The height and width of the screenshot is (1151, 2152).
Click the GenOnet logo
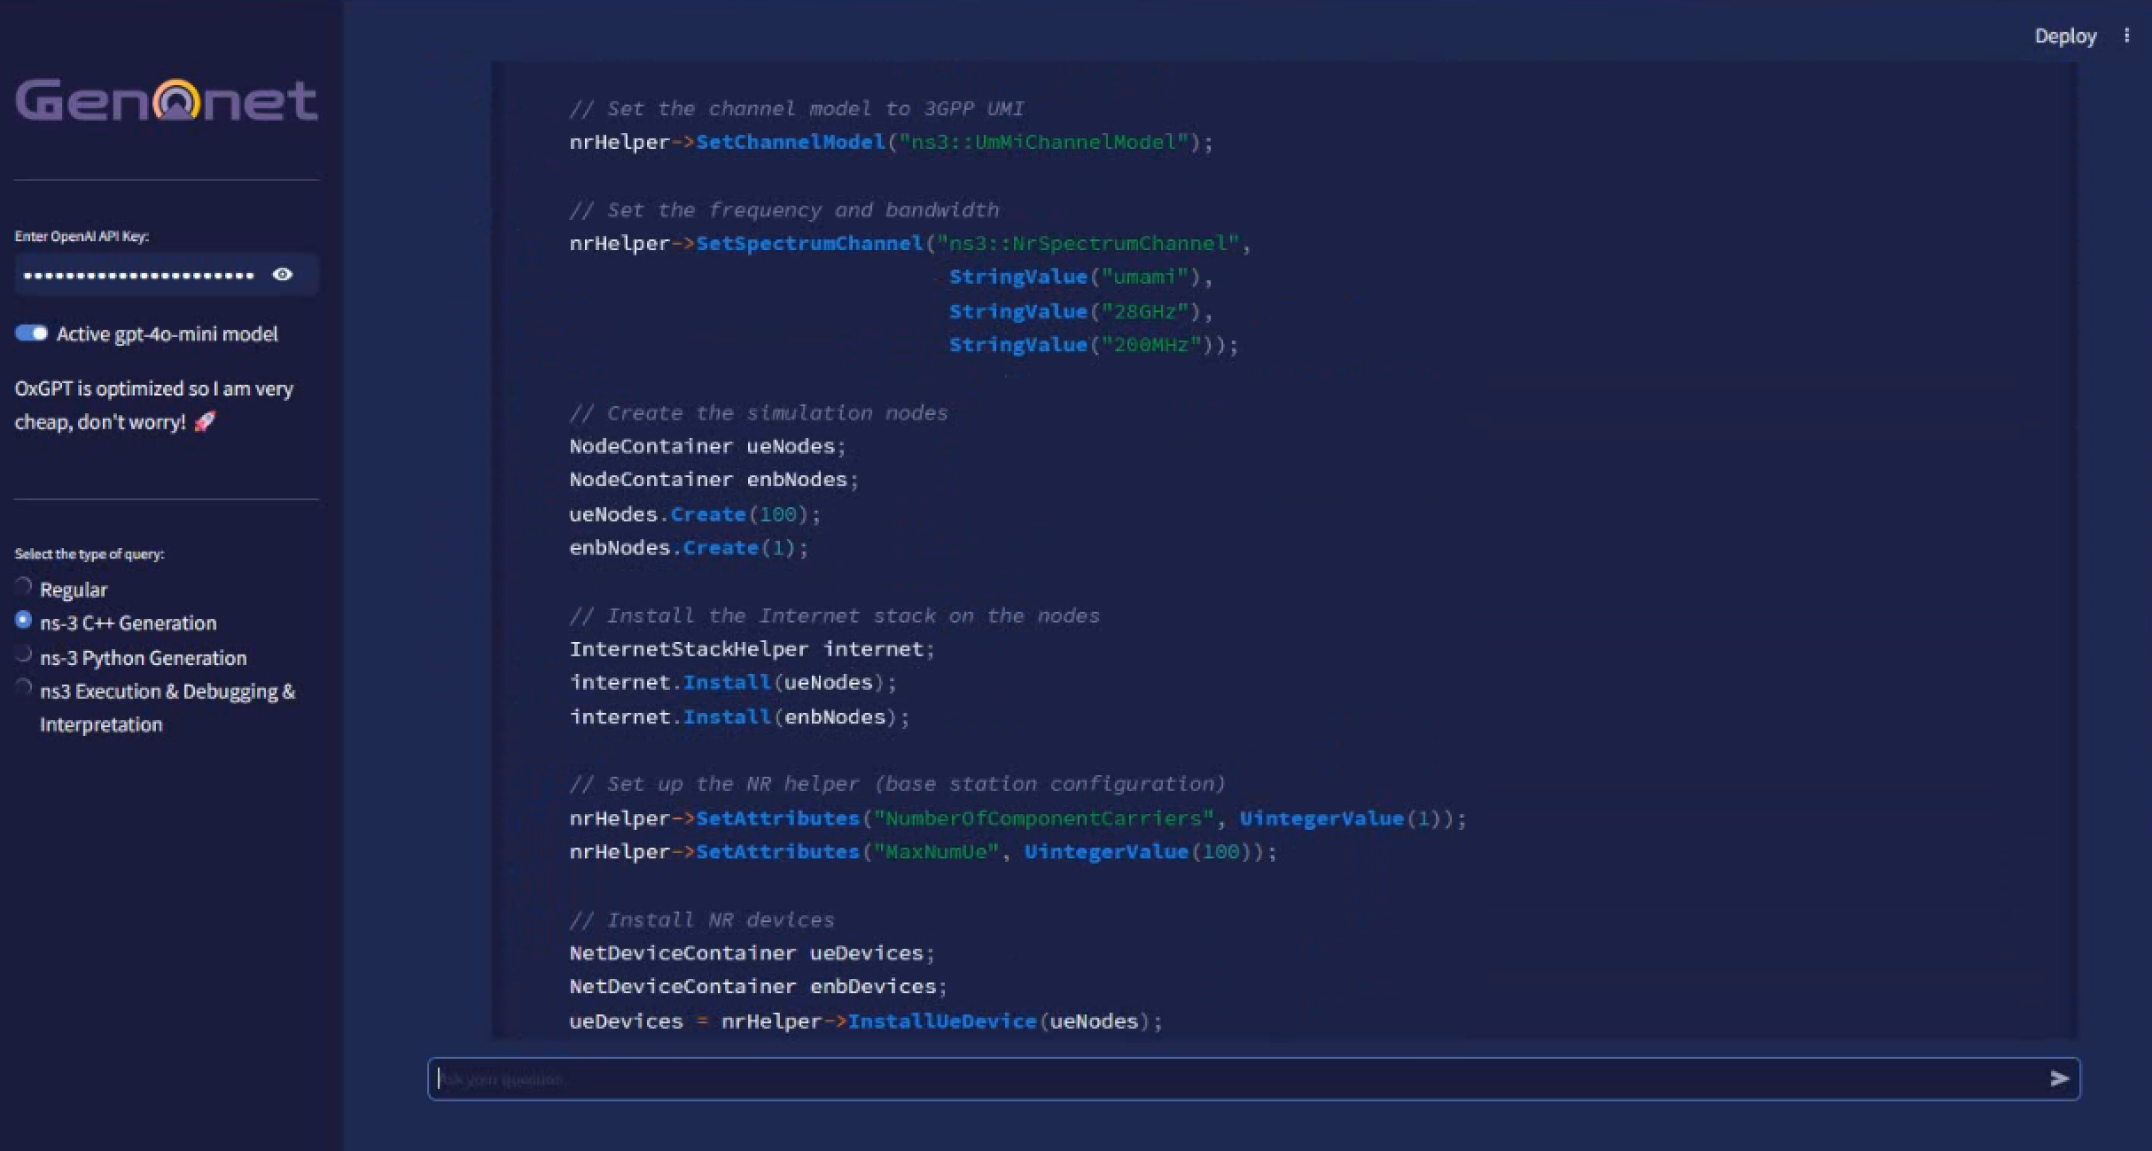166,100
